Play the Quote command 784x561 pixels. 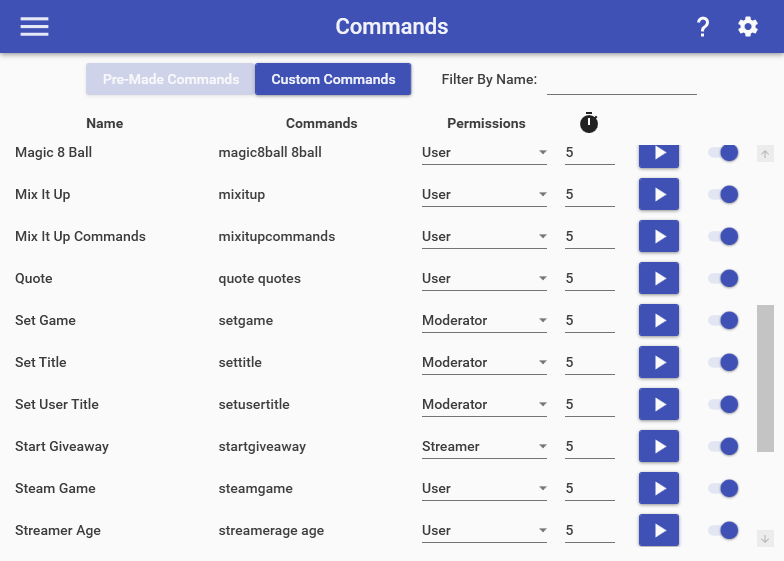[658, 278]
